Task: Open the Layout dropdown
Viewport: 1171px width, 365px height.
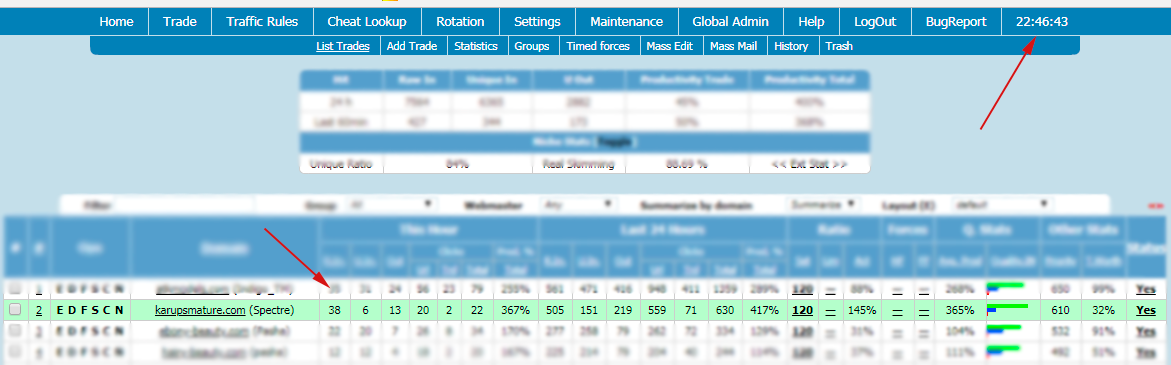Action: (x=1001, y=204)
